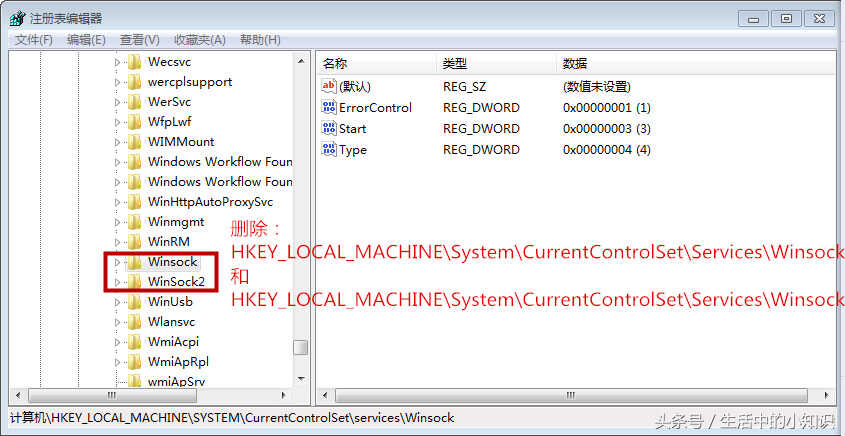Click the (数值未设置) data cell
The height and width of the screenshot is (436, 845).
[x=597, y=86]
